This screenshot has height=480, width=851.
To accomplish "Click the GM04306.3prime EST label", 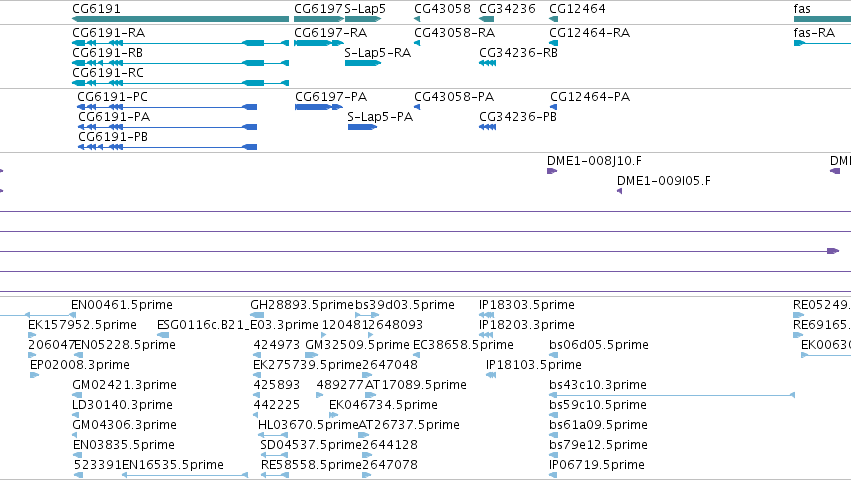I will [125, 425].
